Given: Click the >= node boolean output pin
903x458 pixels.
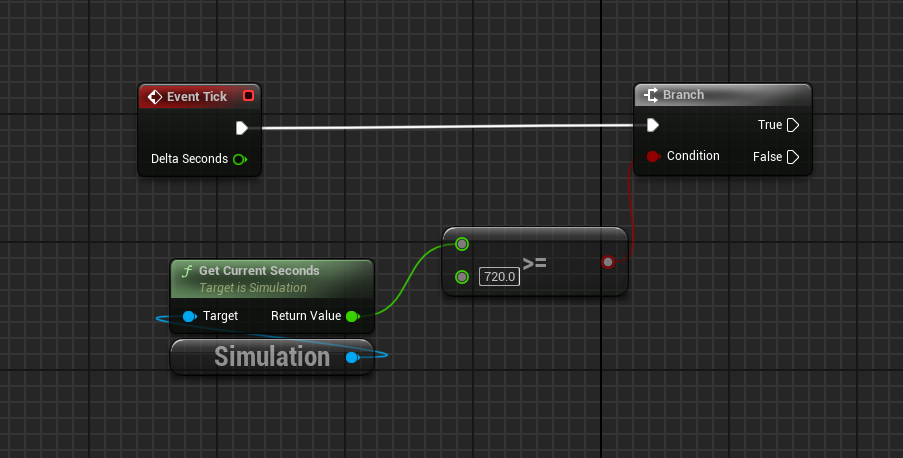Looking at the screenshot, I should coord(607,262).
